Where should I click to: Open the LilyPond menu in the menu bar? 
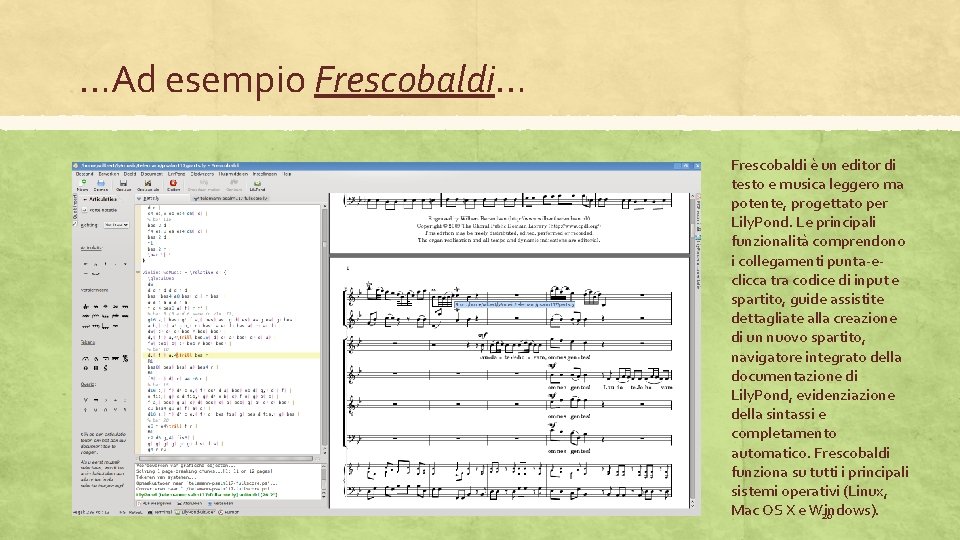tap(176, 174)
